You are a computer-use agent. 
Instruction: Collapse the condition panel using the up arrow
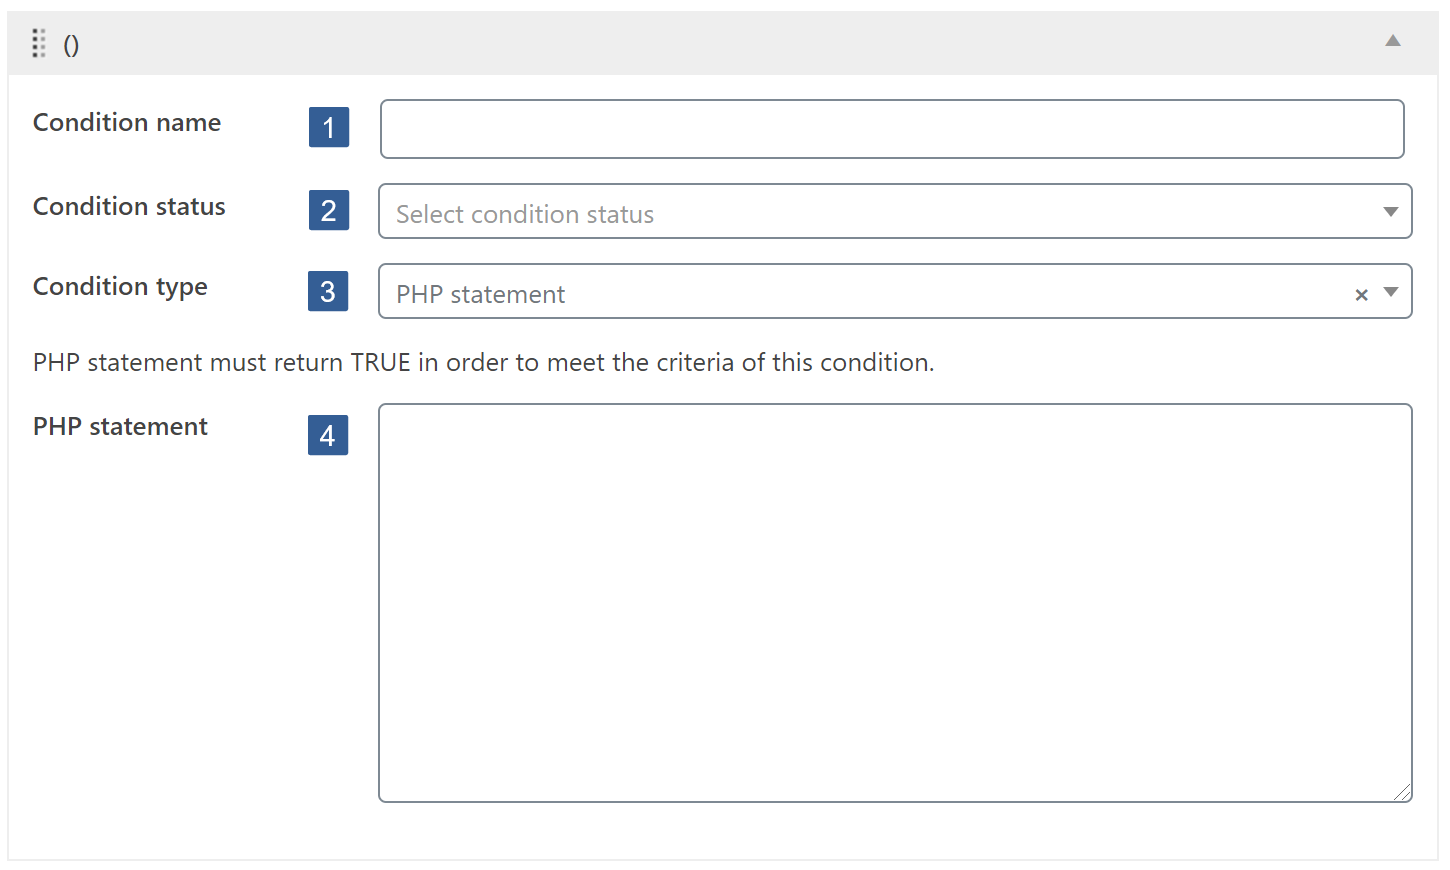[x=1392, y=43]
